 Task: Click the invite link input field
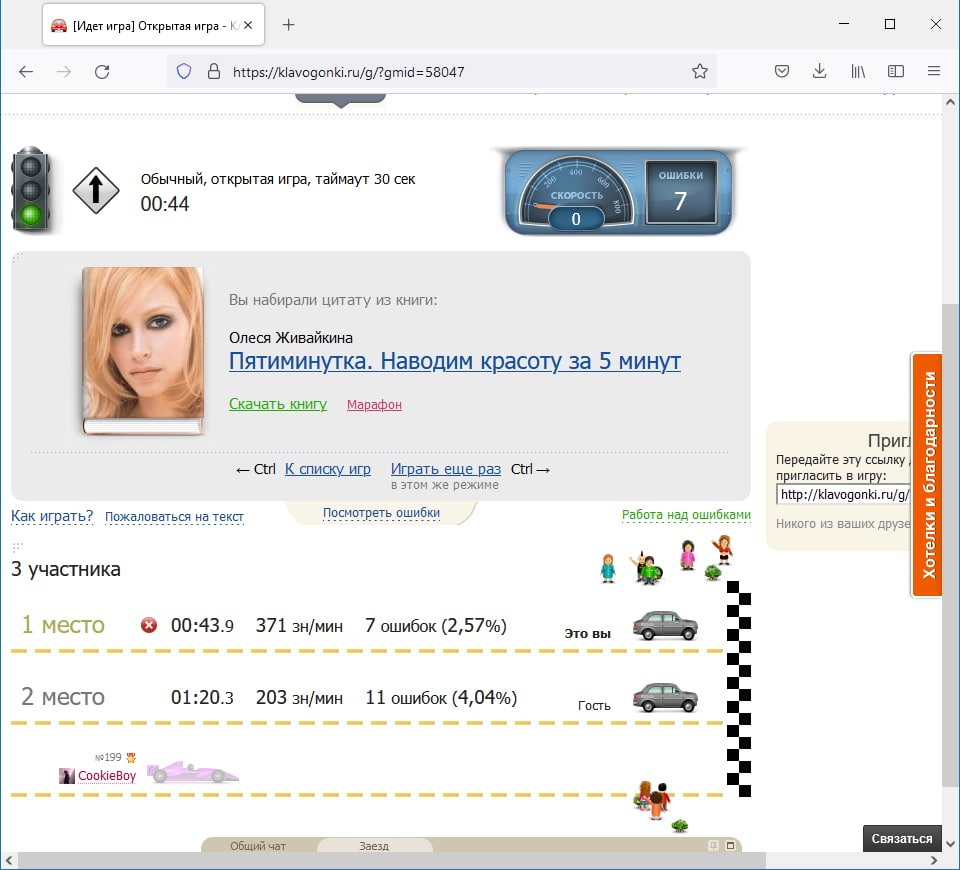tap(844, 495)
